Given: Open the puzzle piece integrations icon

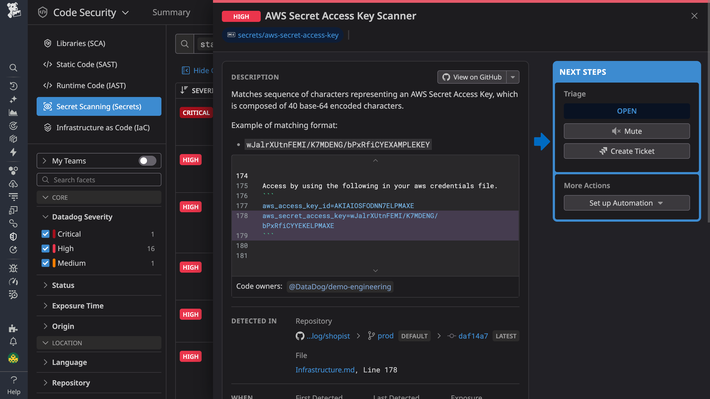Looking at the screenshot, I should pyautogui.click(x=13, y=328).
